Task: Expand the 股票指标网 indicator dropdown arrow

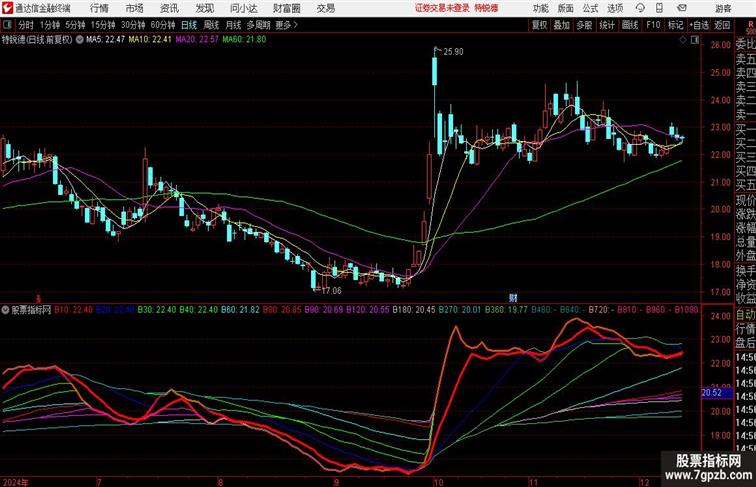Action: [5, 310]
